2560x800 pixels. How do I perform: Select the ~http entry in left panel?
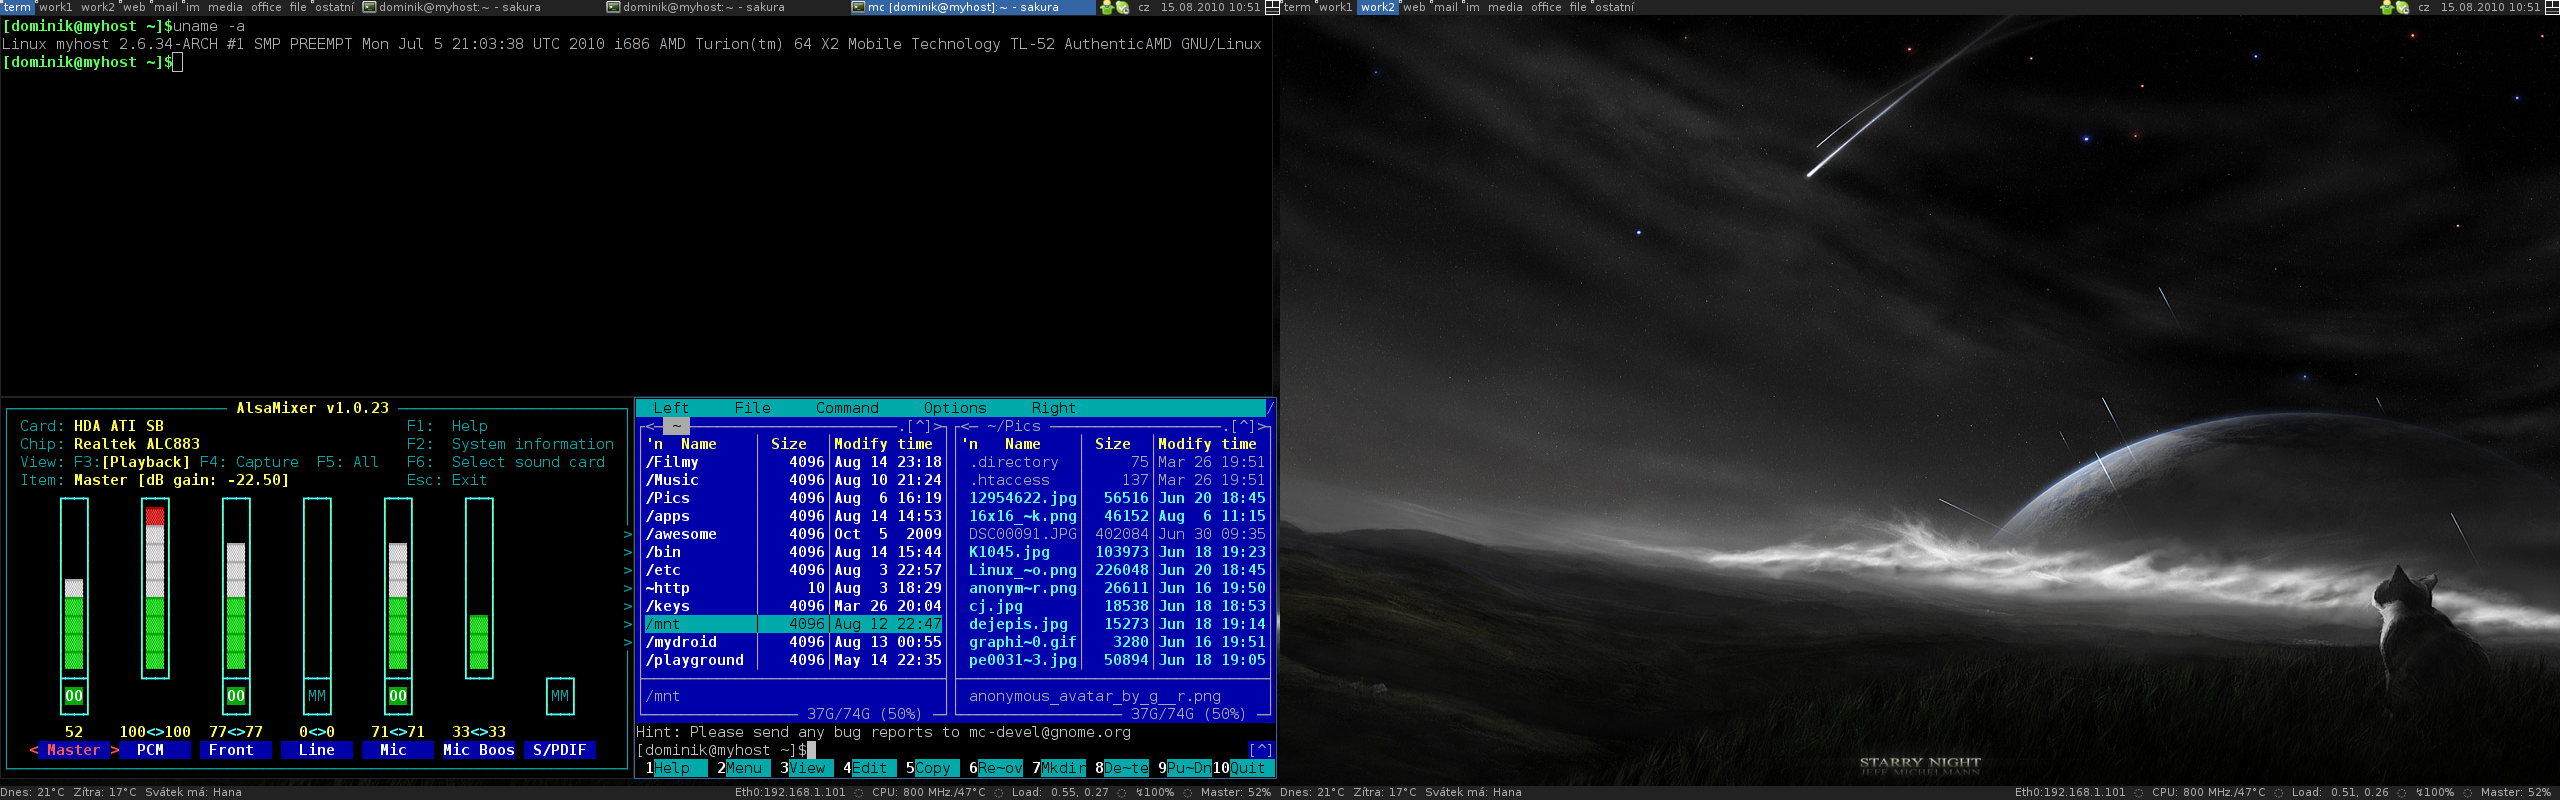pyautogui.click(x=794, y=588)
